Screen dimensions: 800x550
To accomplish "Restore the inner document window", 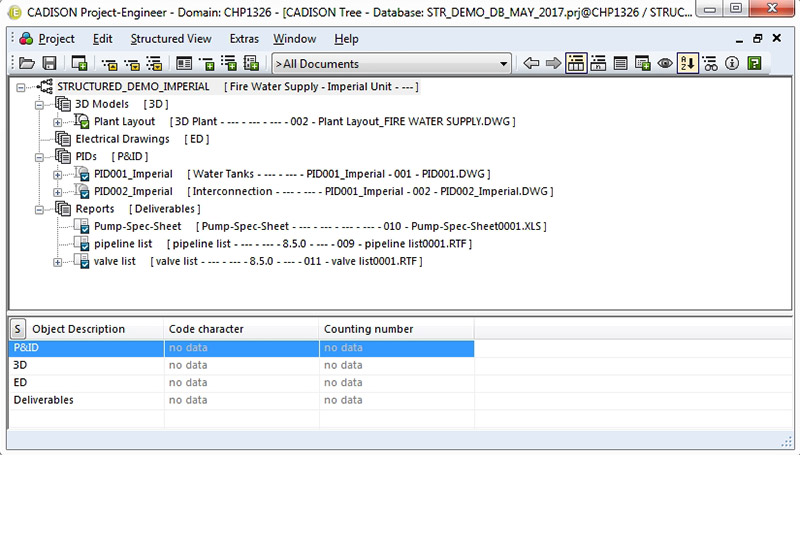I will [x=758, y=38].
